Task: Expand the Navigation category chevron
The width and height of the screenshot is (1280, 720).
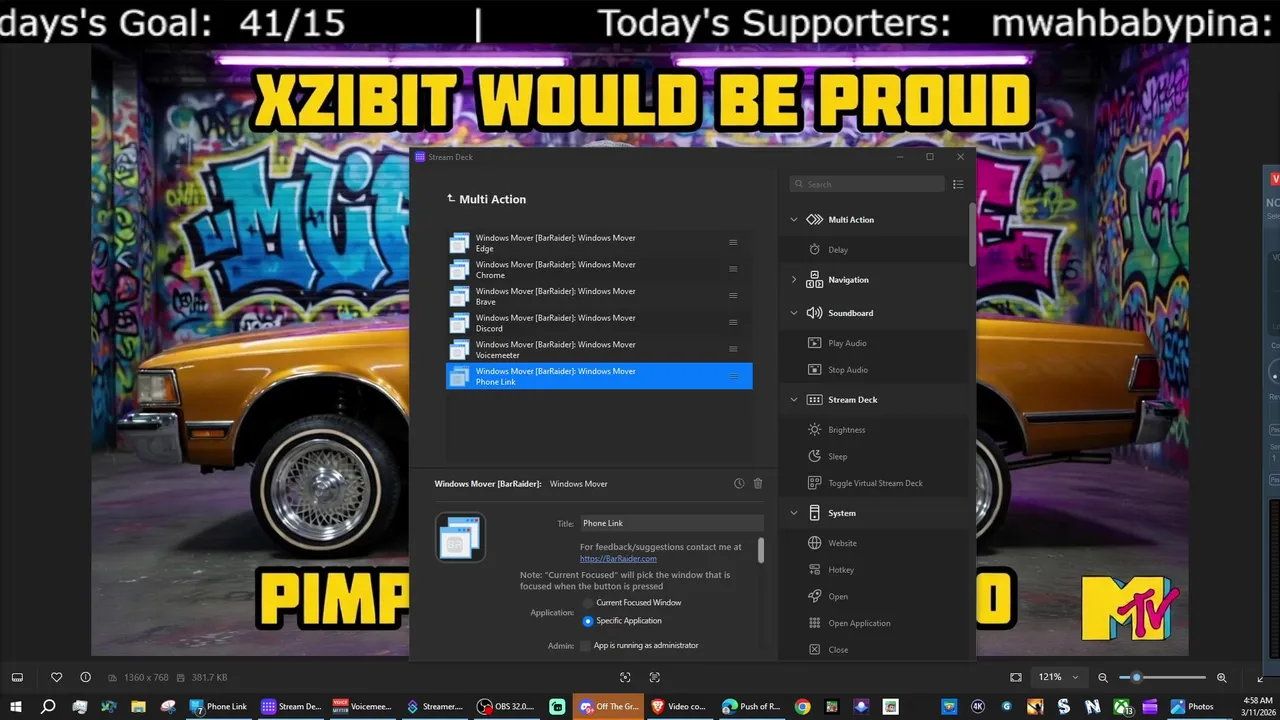Action: [x=794, y=280]
